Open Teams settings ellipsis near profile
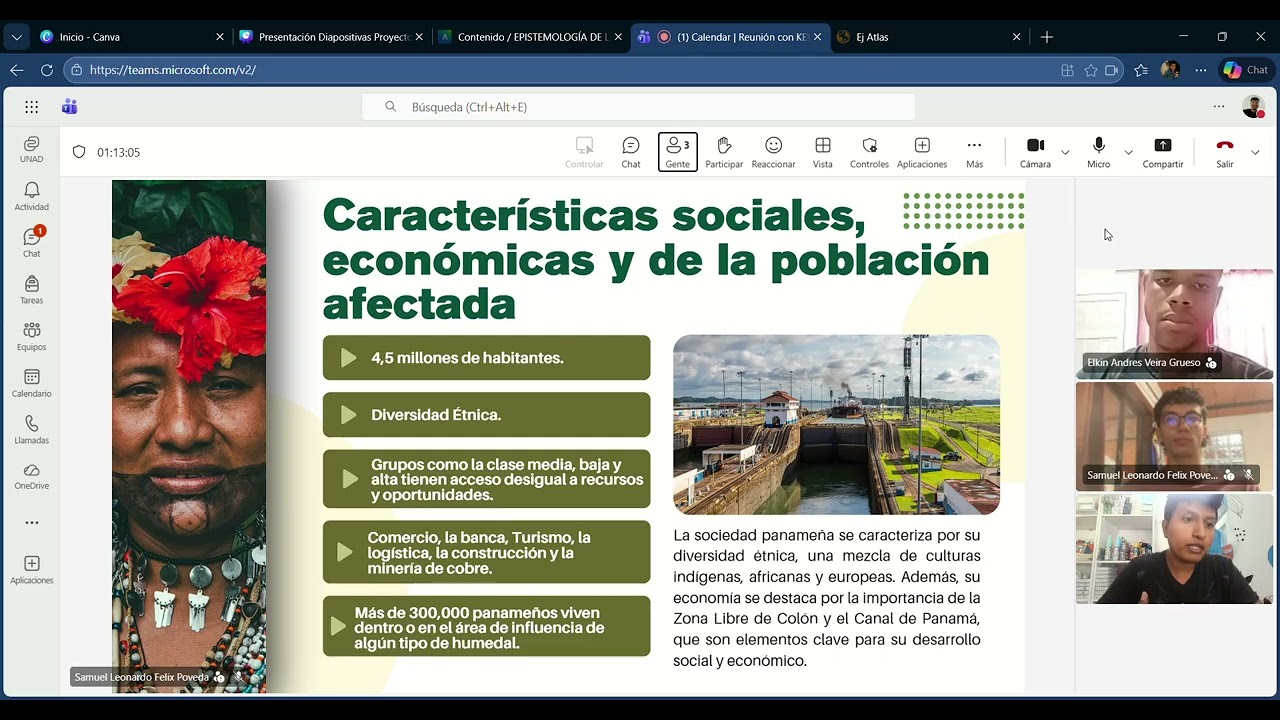This screenshot has height=720, width=1280. pyautogui.click(x=1218, y=106)
